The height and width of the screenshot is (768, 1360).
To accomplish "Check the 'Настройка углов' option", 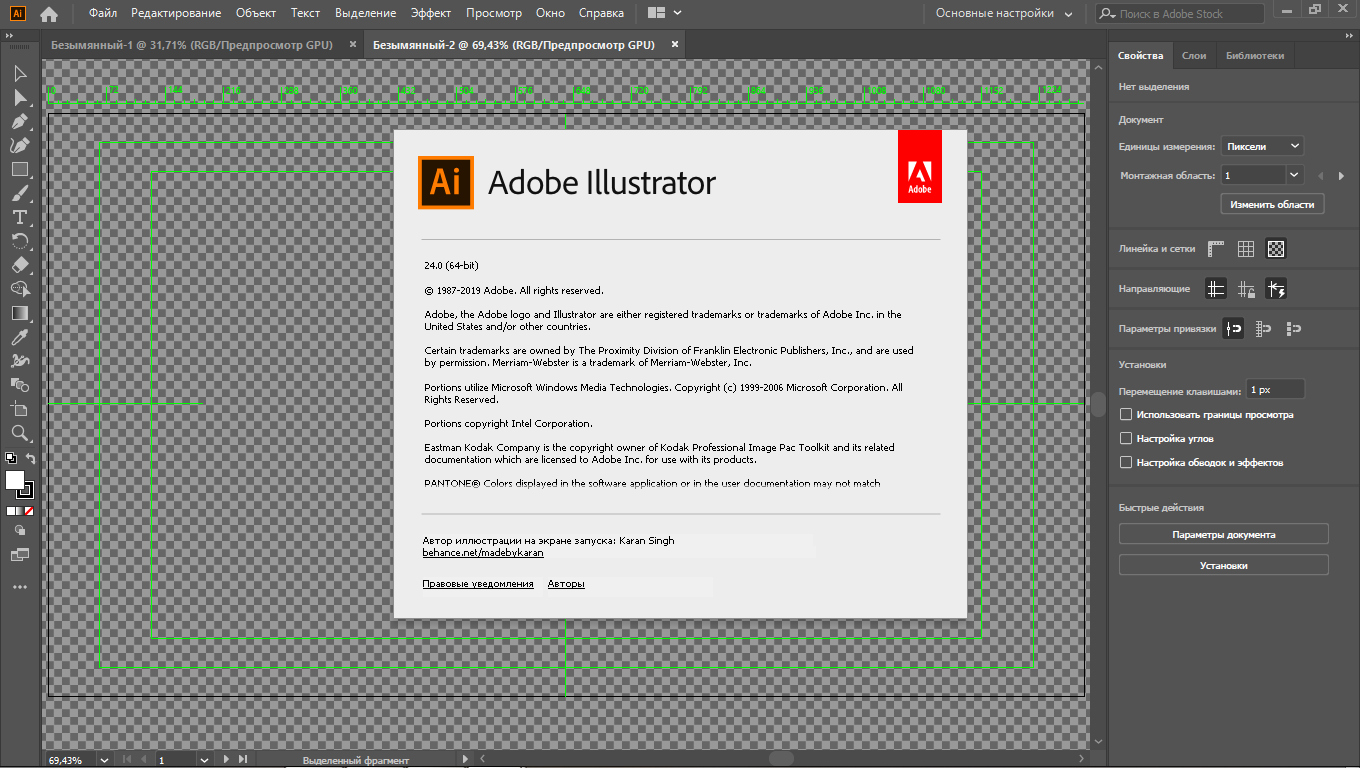I will (1126, 438).
